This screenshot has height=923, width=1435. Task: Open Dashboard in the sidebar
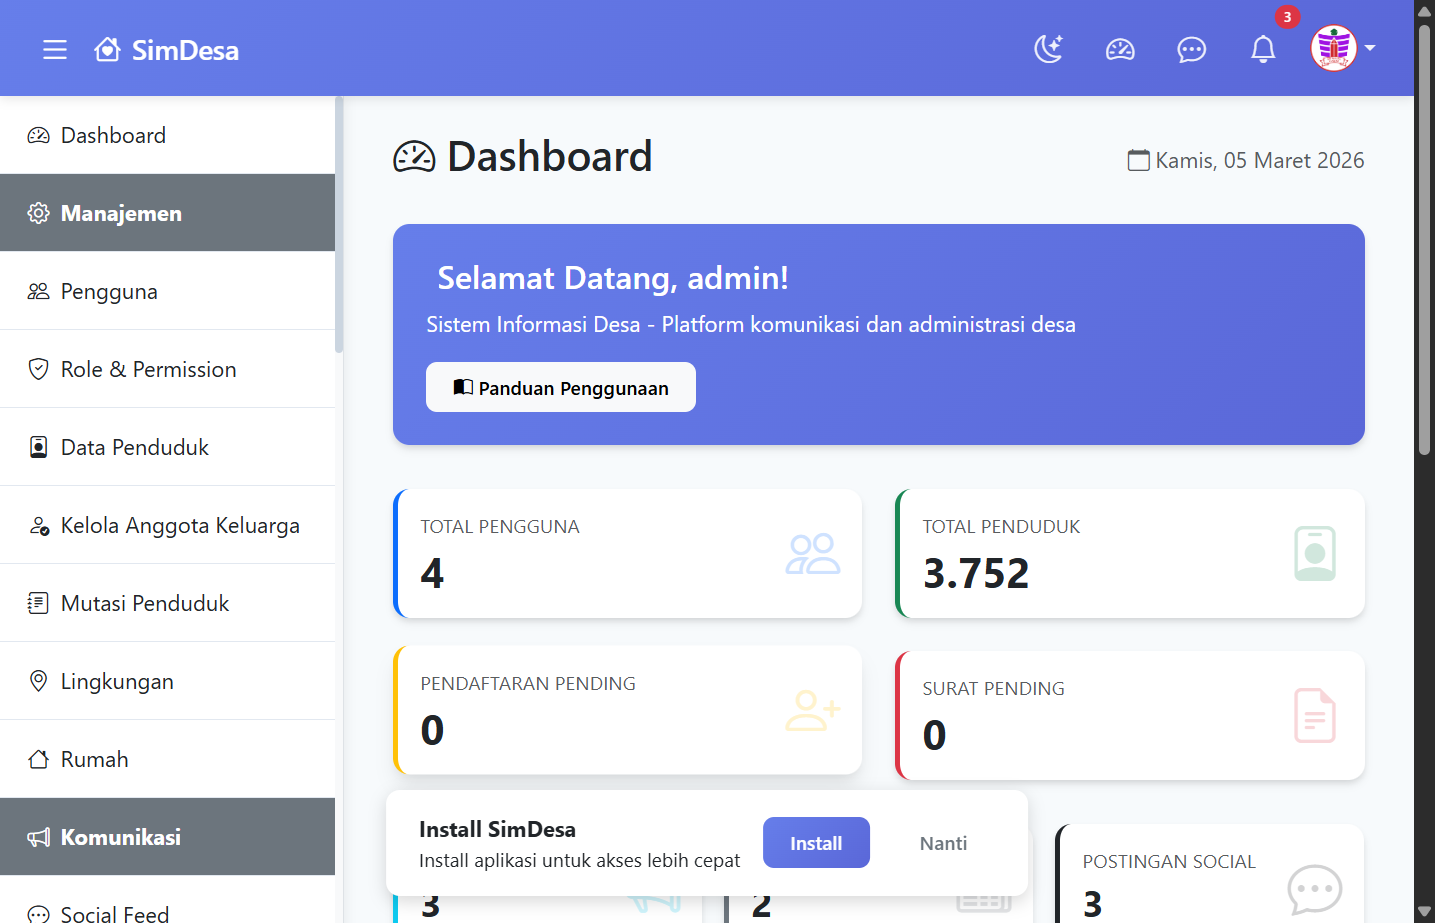tap(168, 135)
